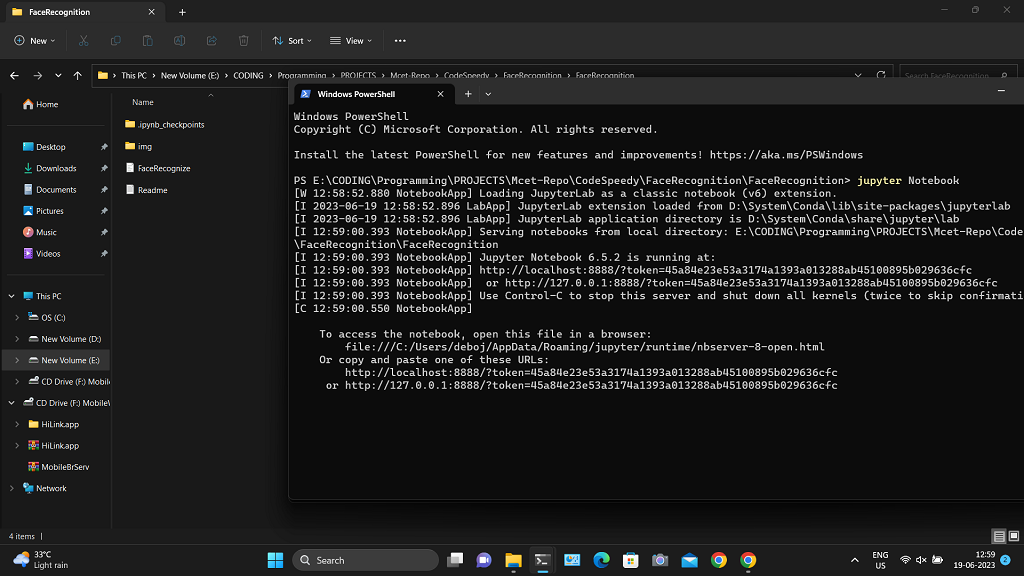Open the .ipynb_checkpoints folder
The image size is (1024, 576).
165,124
